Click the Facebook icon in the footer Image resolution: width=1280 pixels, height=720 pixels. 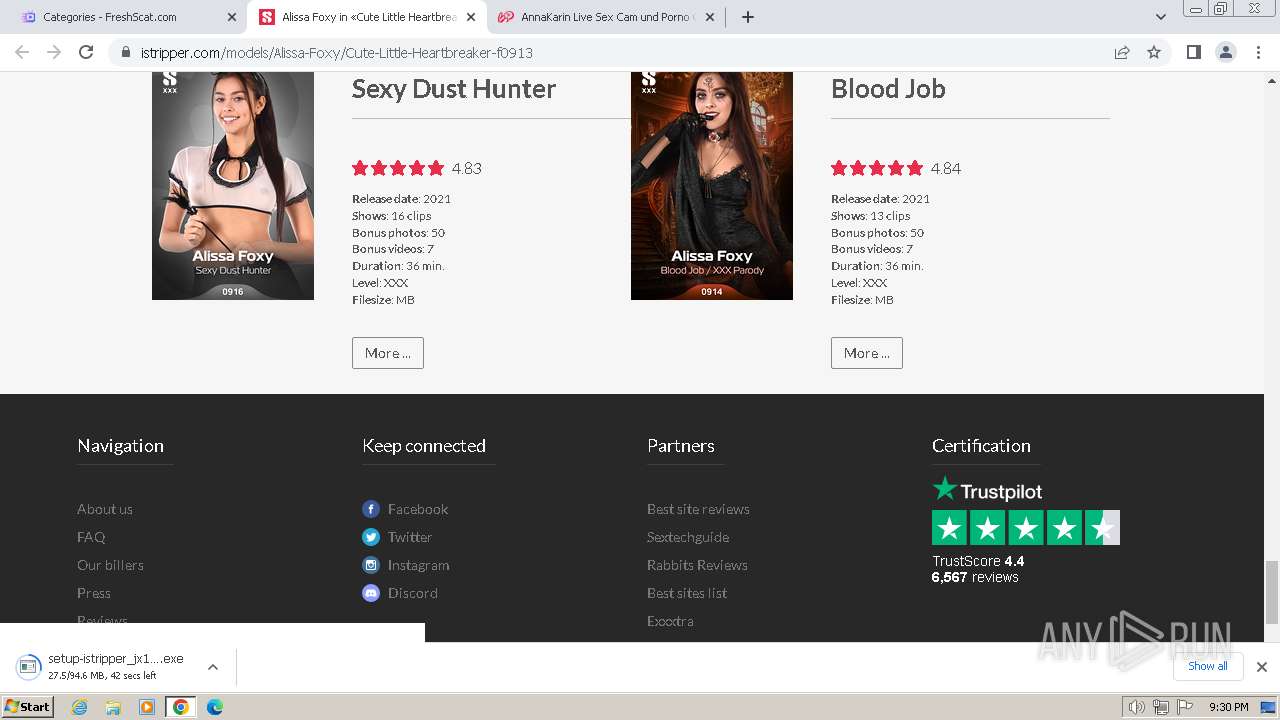[371, 509]
